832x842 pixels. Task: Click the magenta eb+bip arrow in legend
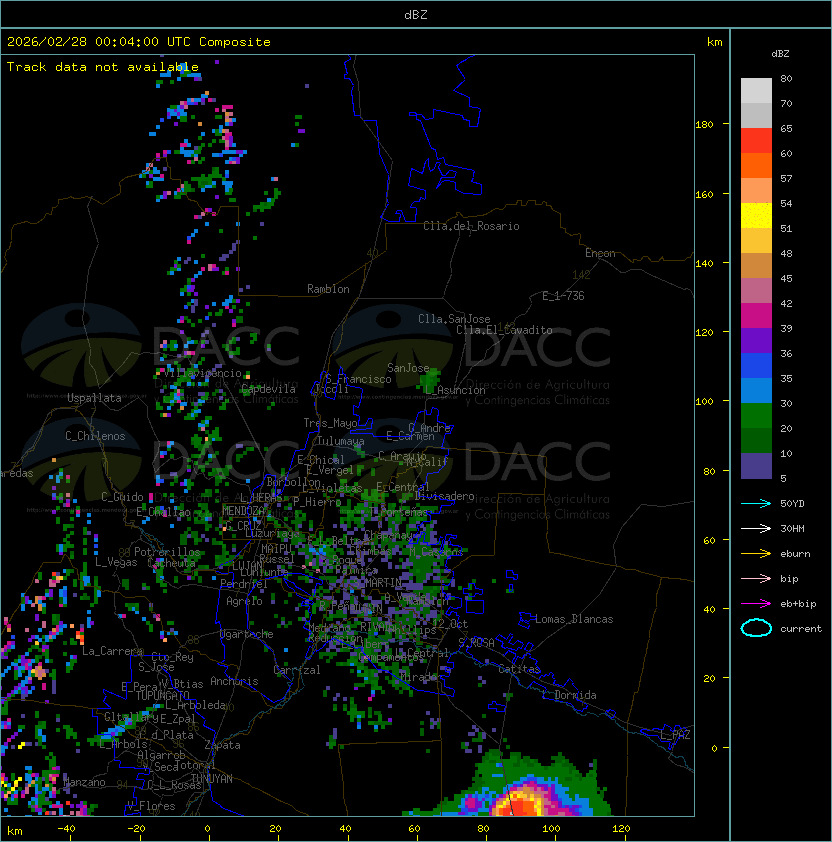pyautogui.click(x=756, y=604)
